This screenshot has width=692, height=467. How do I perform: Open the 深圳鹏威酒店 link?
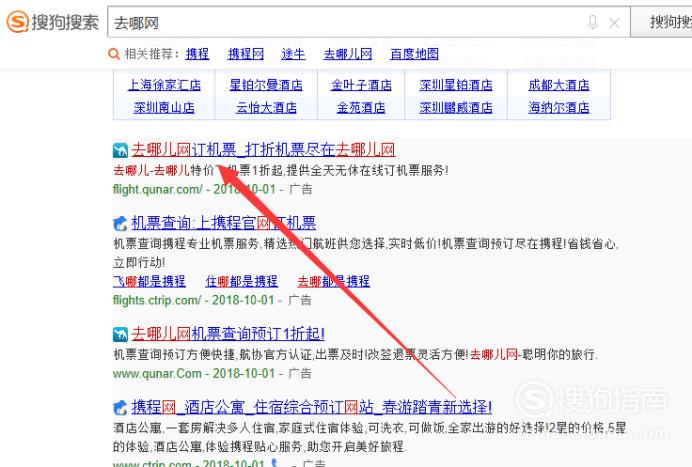pos(456,108)
